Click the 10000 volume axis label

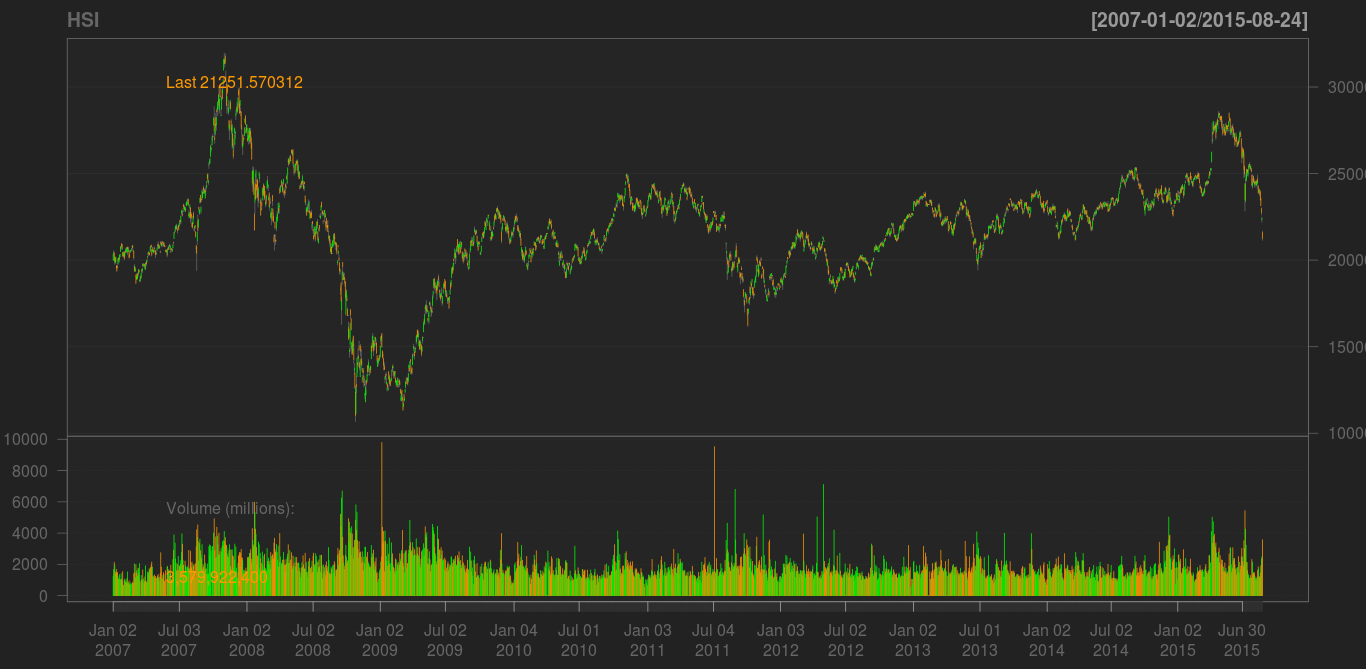point(26,439)
